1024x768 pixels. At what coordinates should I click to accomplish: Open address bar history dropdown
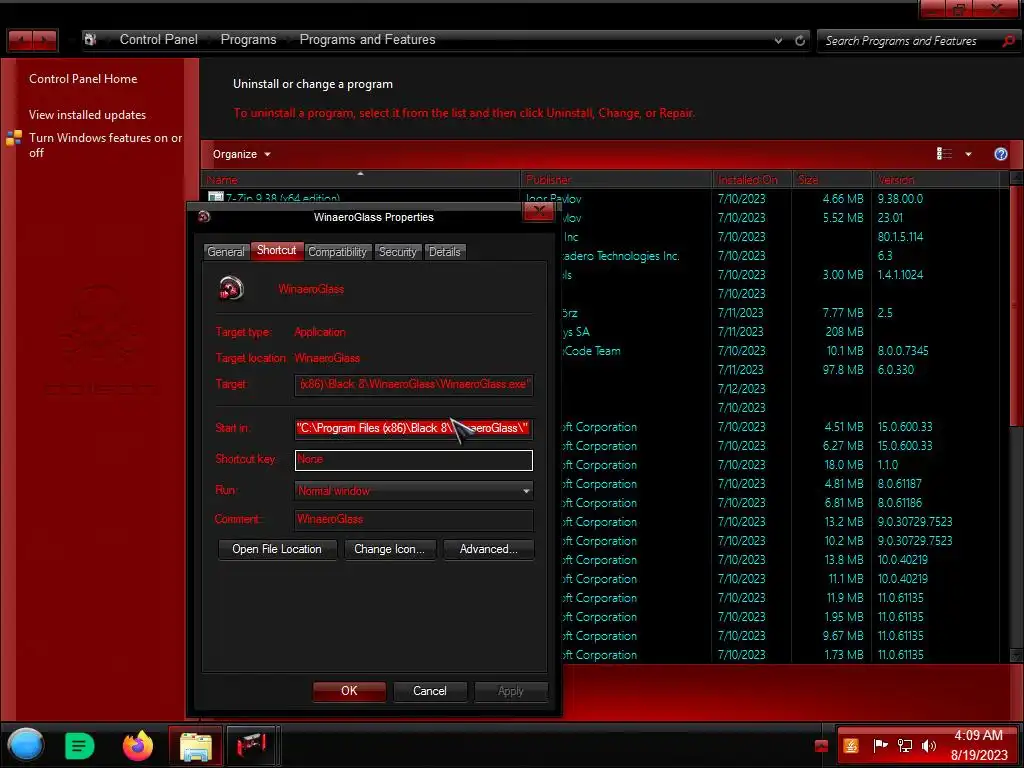(x=778, y=40)
